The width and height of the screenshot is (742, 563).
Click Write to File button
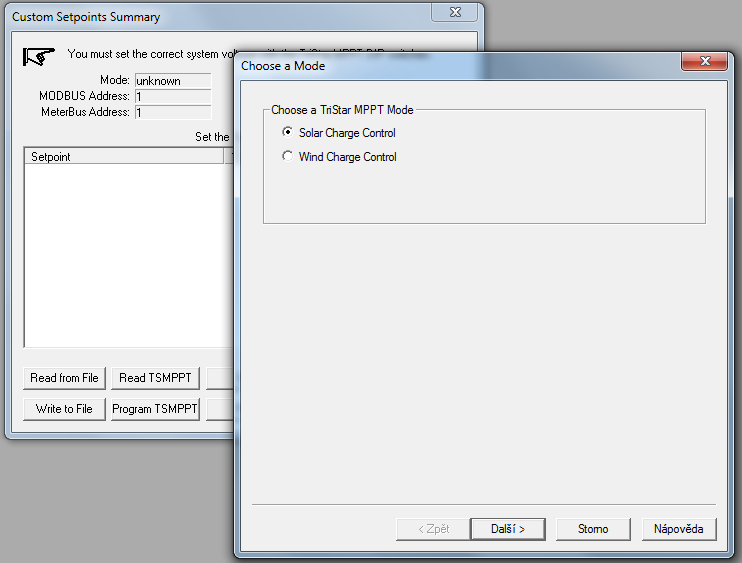point(64,409)
